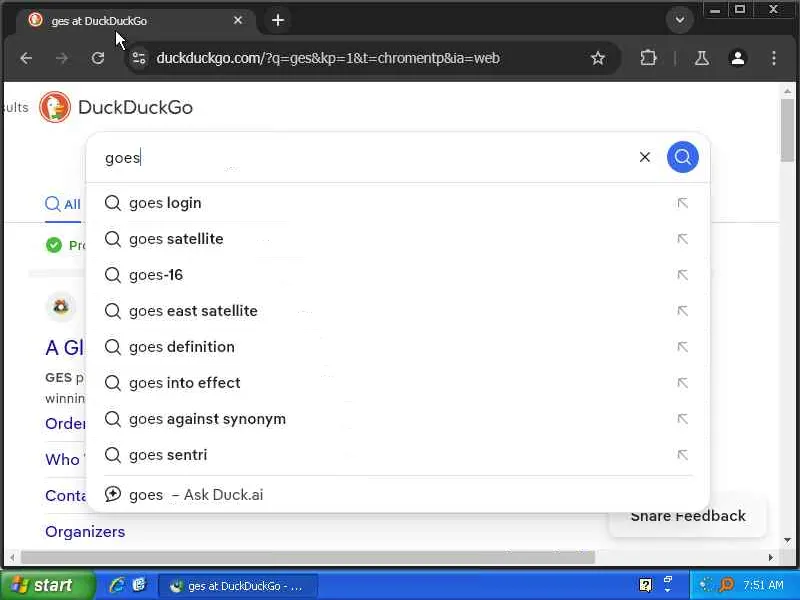Viewport: 800px width, 600px height.
Task: Fill query arrow for 'goes satellite'
Action: pos(682,239)
